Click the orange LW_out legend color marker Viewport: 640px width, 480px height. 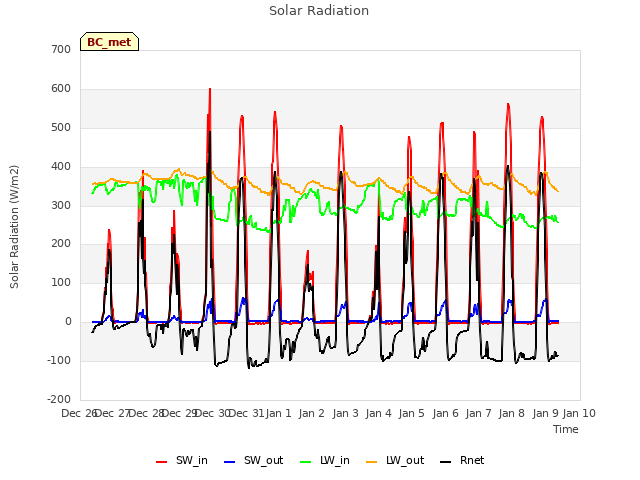point(371,462)
